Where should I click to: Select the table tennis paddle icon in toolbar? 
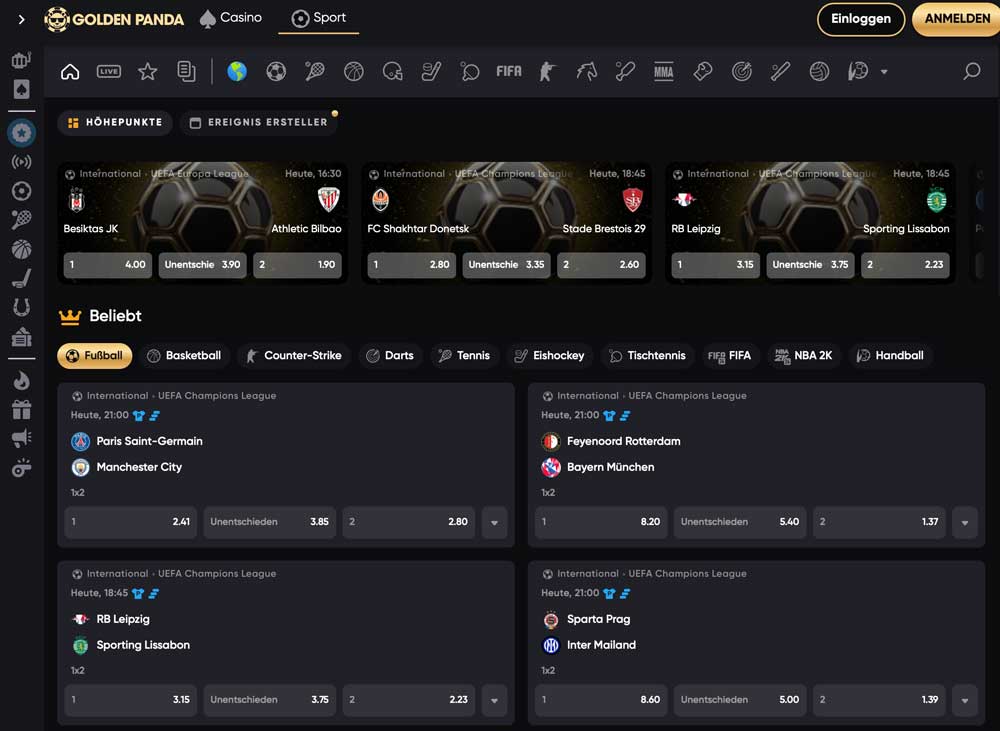tap(470, 71)
